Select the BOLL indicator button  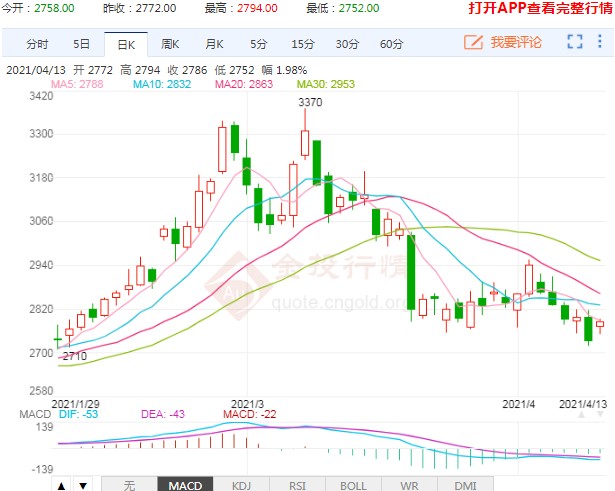point(353,486)
